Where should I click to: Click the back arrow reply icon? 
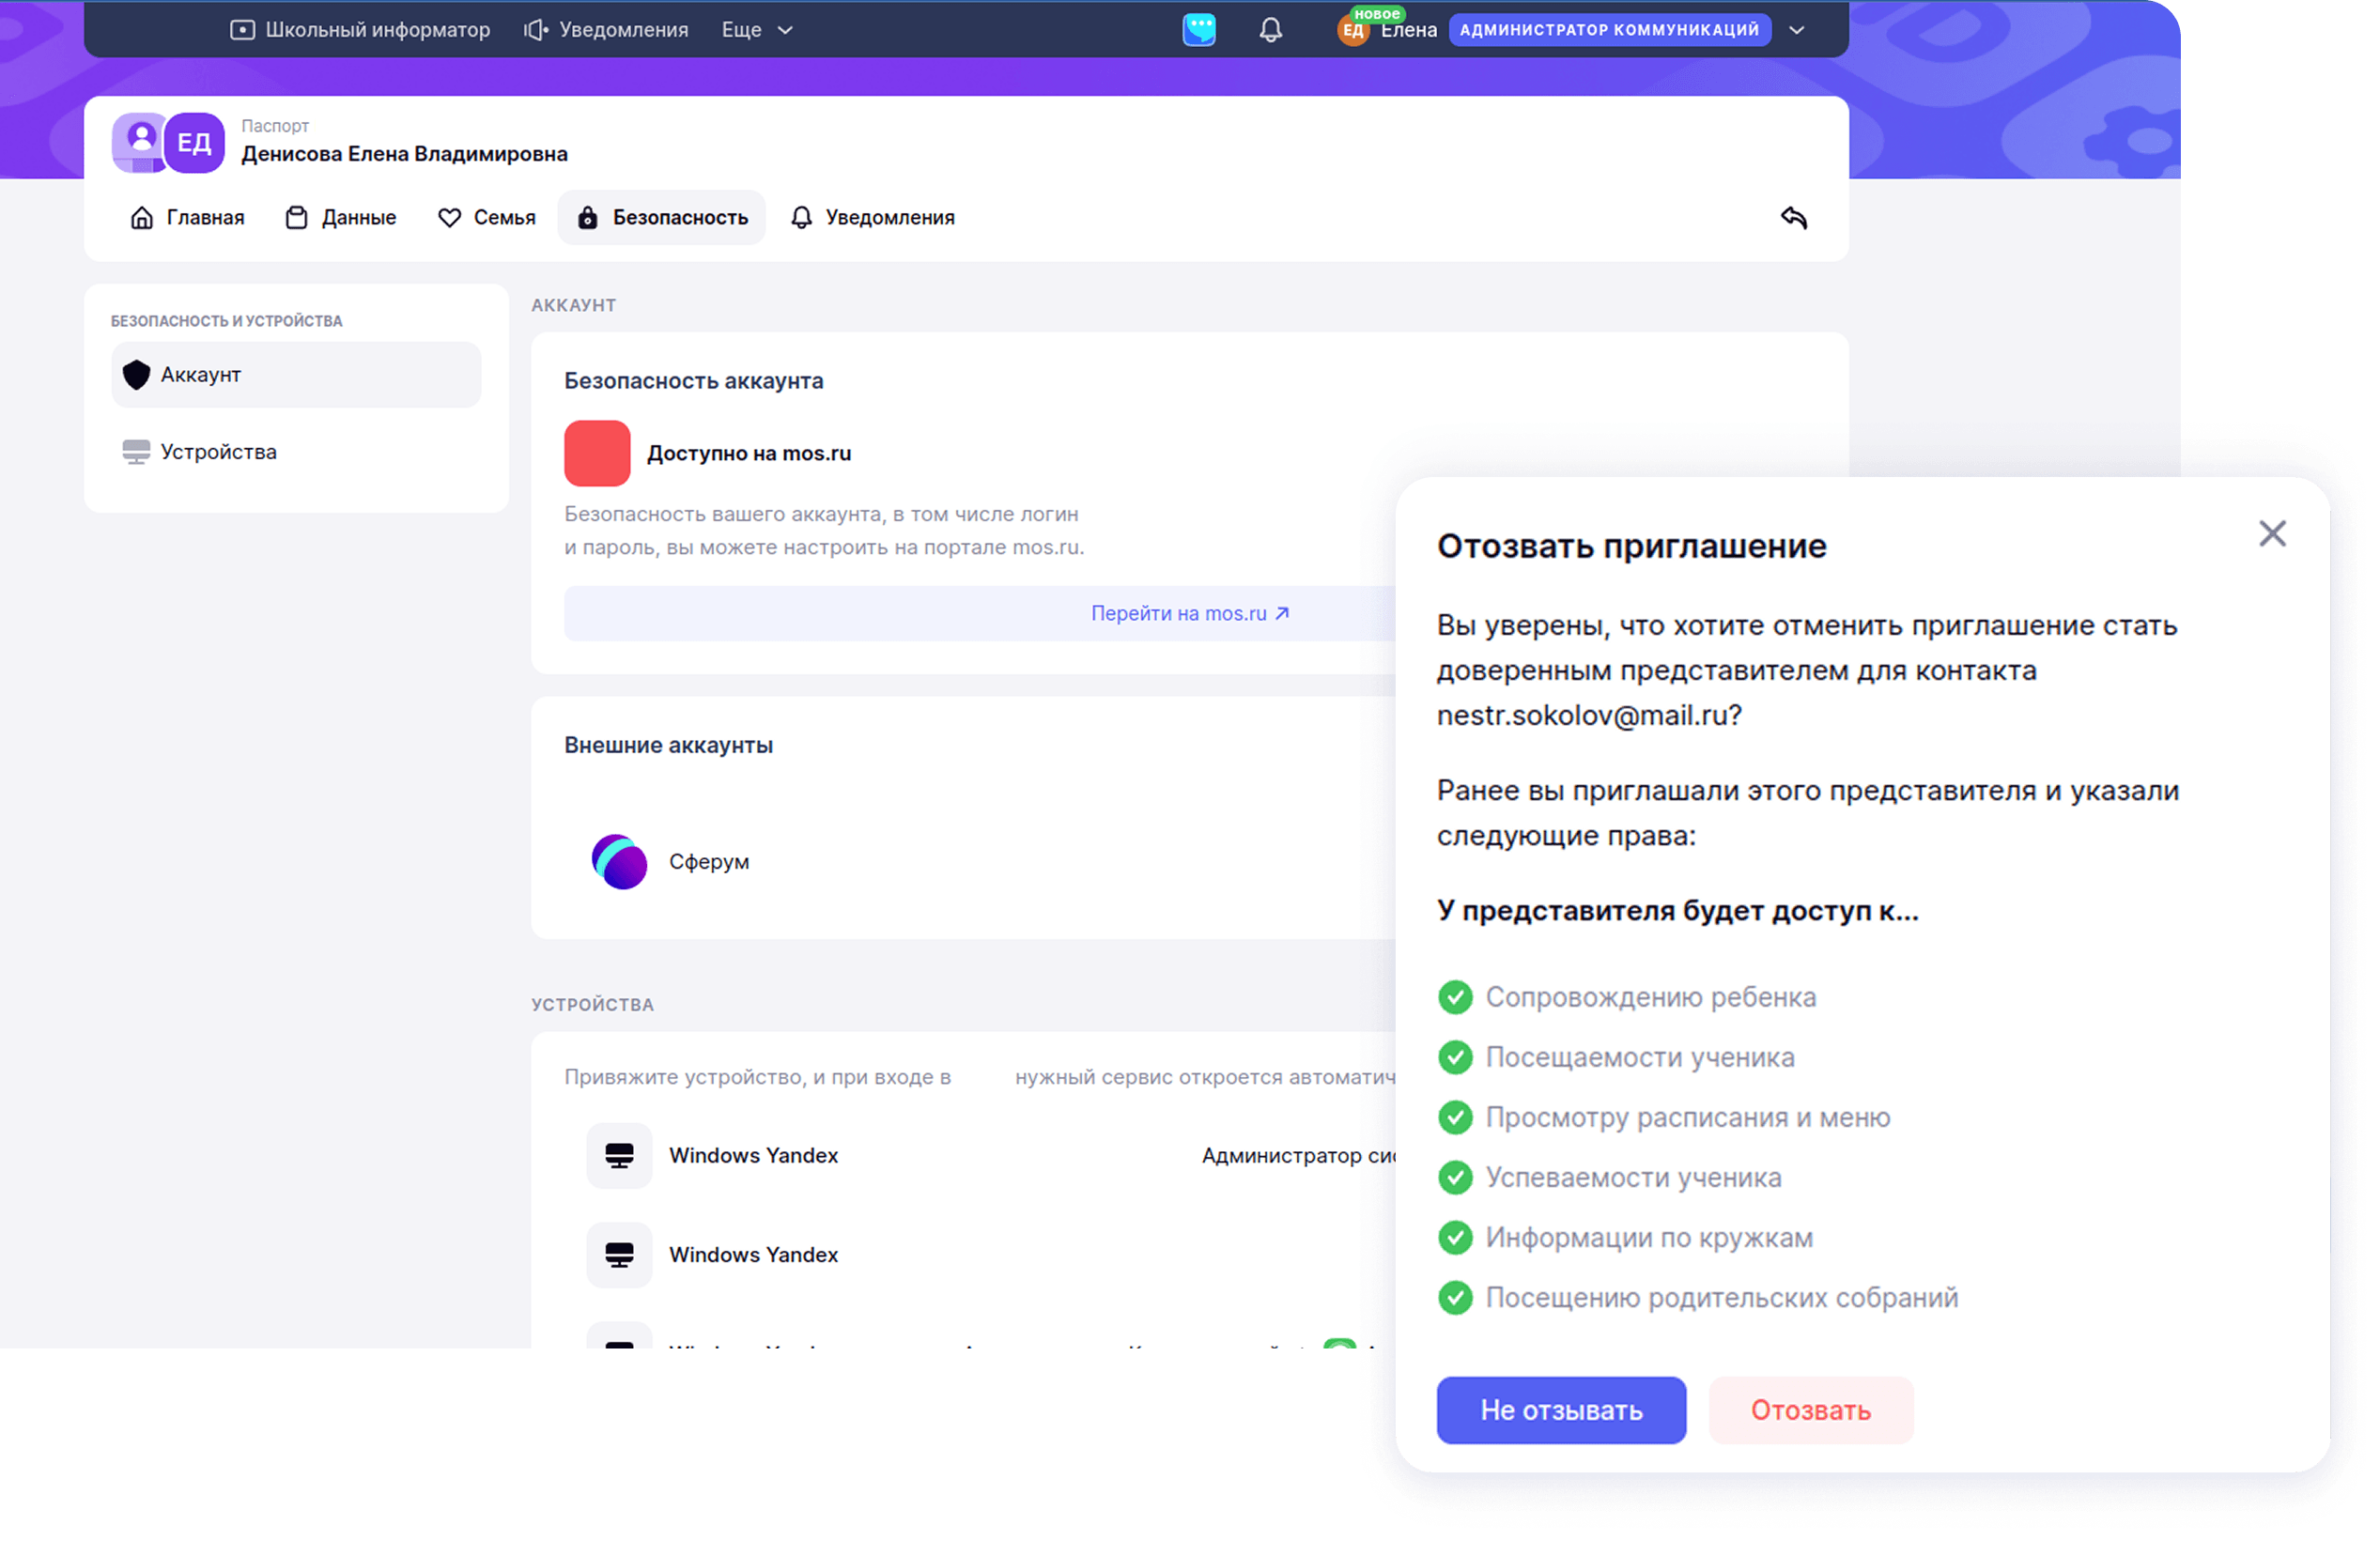1793,217
